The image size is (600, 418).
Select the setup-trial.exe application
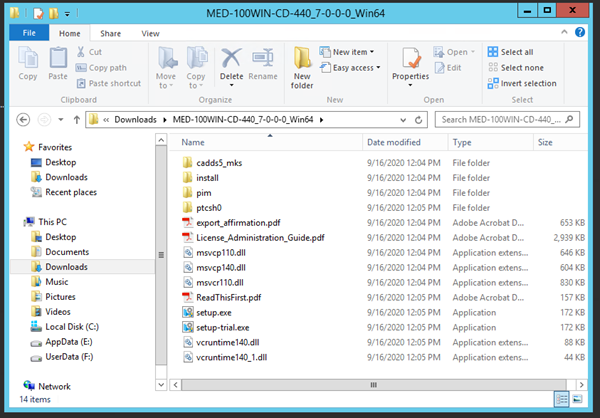223,327
